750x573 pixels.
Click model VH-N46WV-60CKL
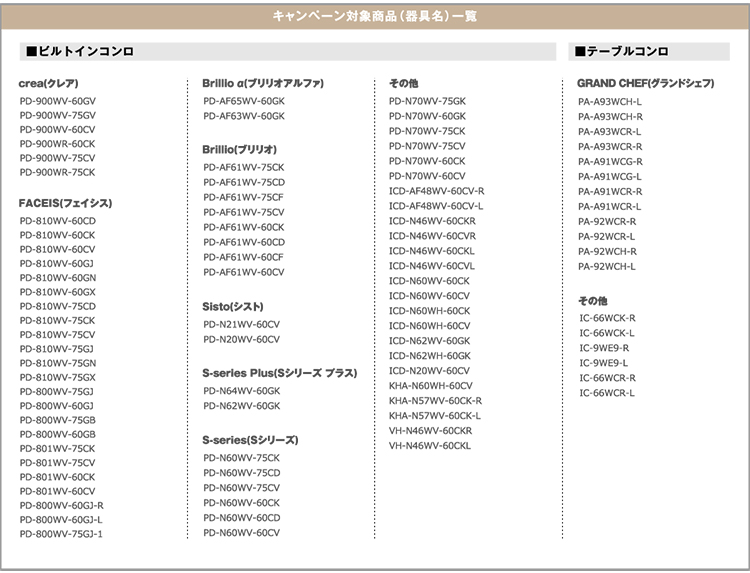point(430,445)
